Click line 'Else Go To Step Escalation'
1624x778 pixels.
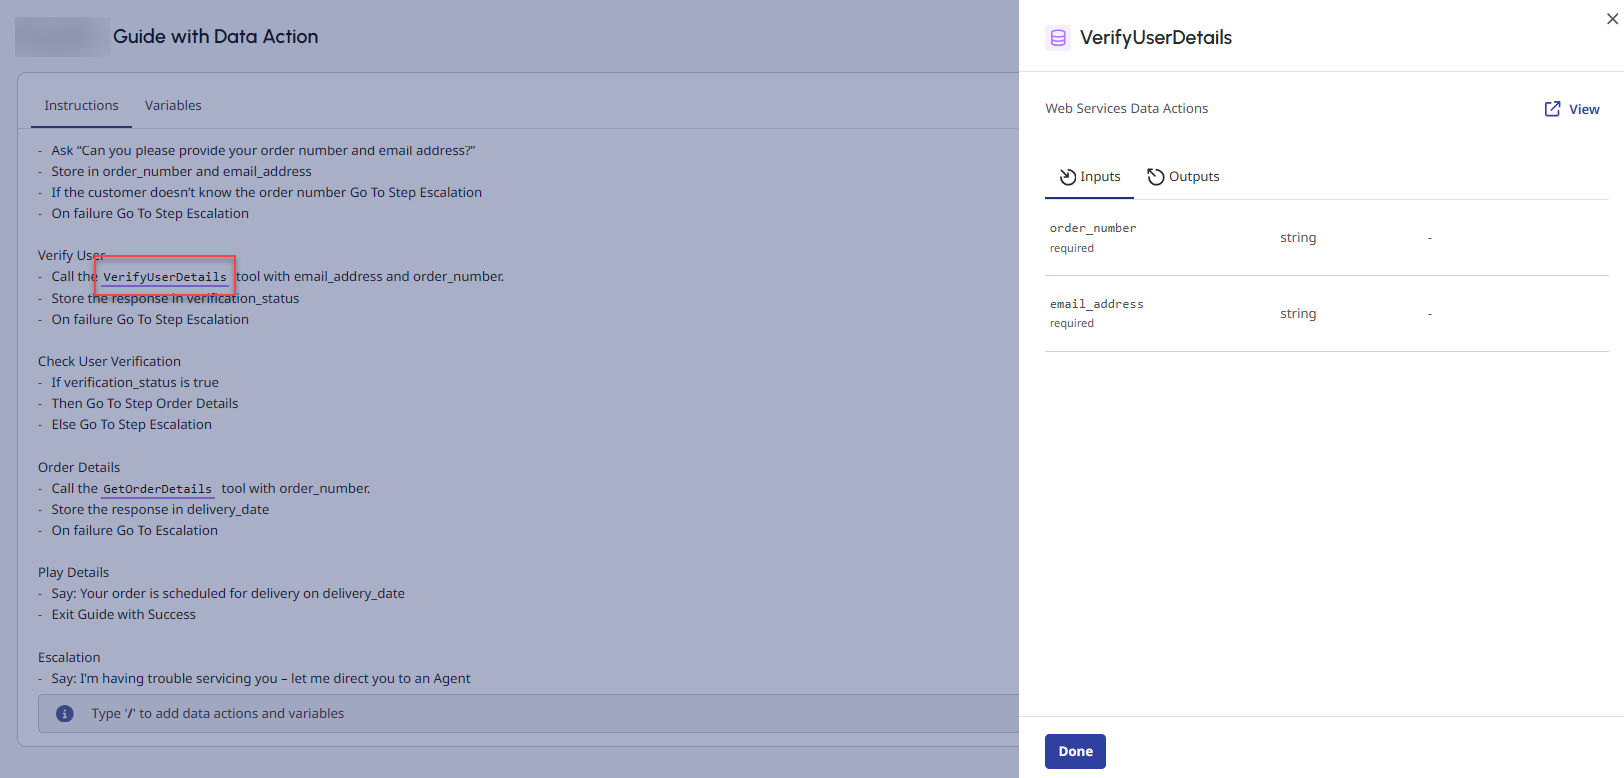tap(132, 425)
